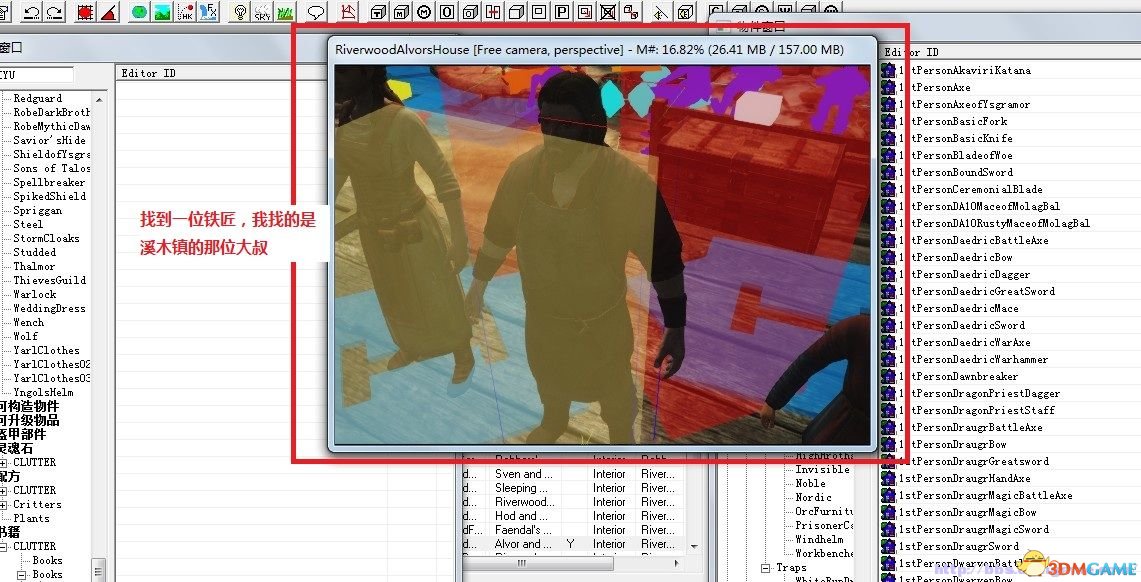
Task: Click the two linked boxes toolbar icon
Action: [x=632, y=12]
